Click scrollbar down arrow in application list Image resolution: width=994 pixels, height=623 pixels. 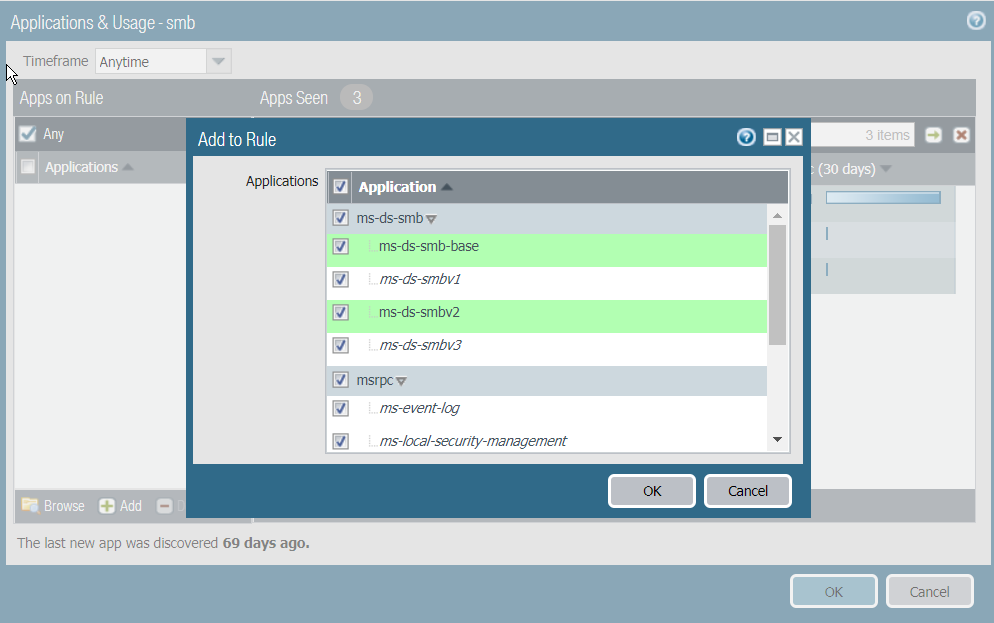[777, 439]
